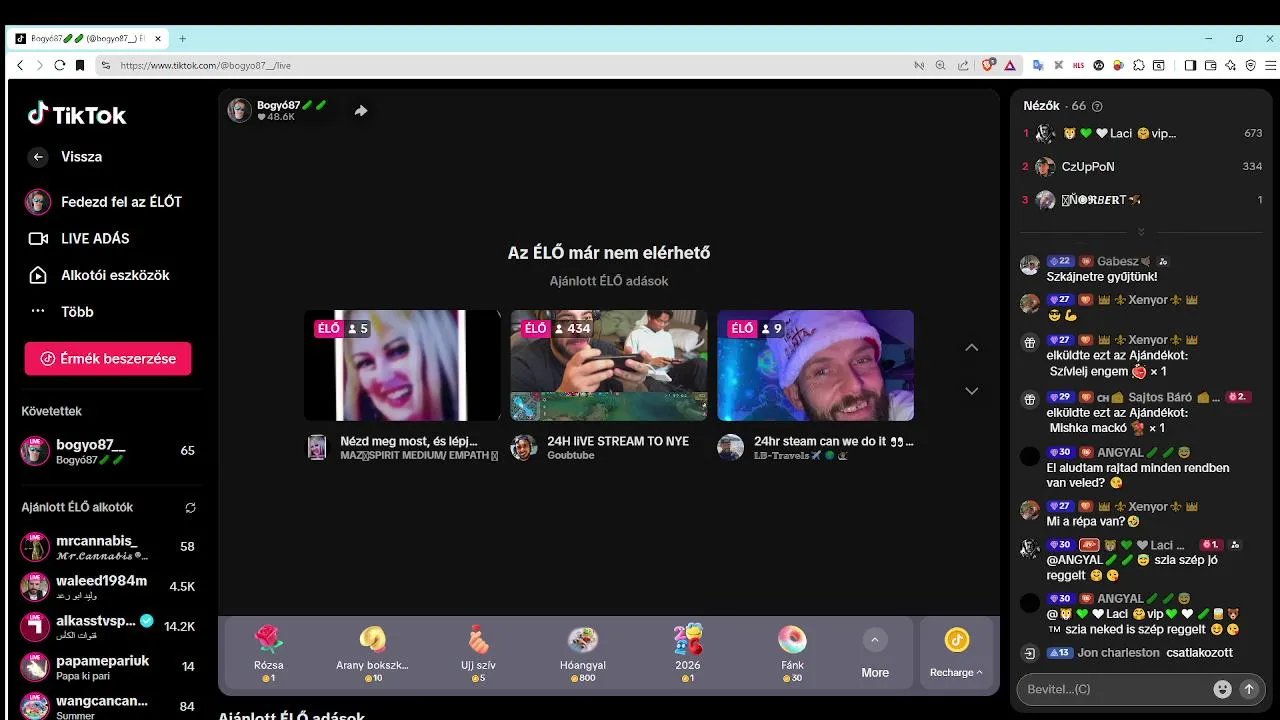Focus chat input Bevitel field
The width and height of the screenshot is (1280, 720).
[x=1115, y=689]
